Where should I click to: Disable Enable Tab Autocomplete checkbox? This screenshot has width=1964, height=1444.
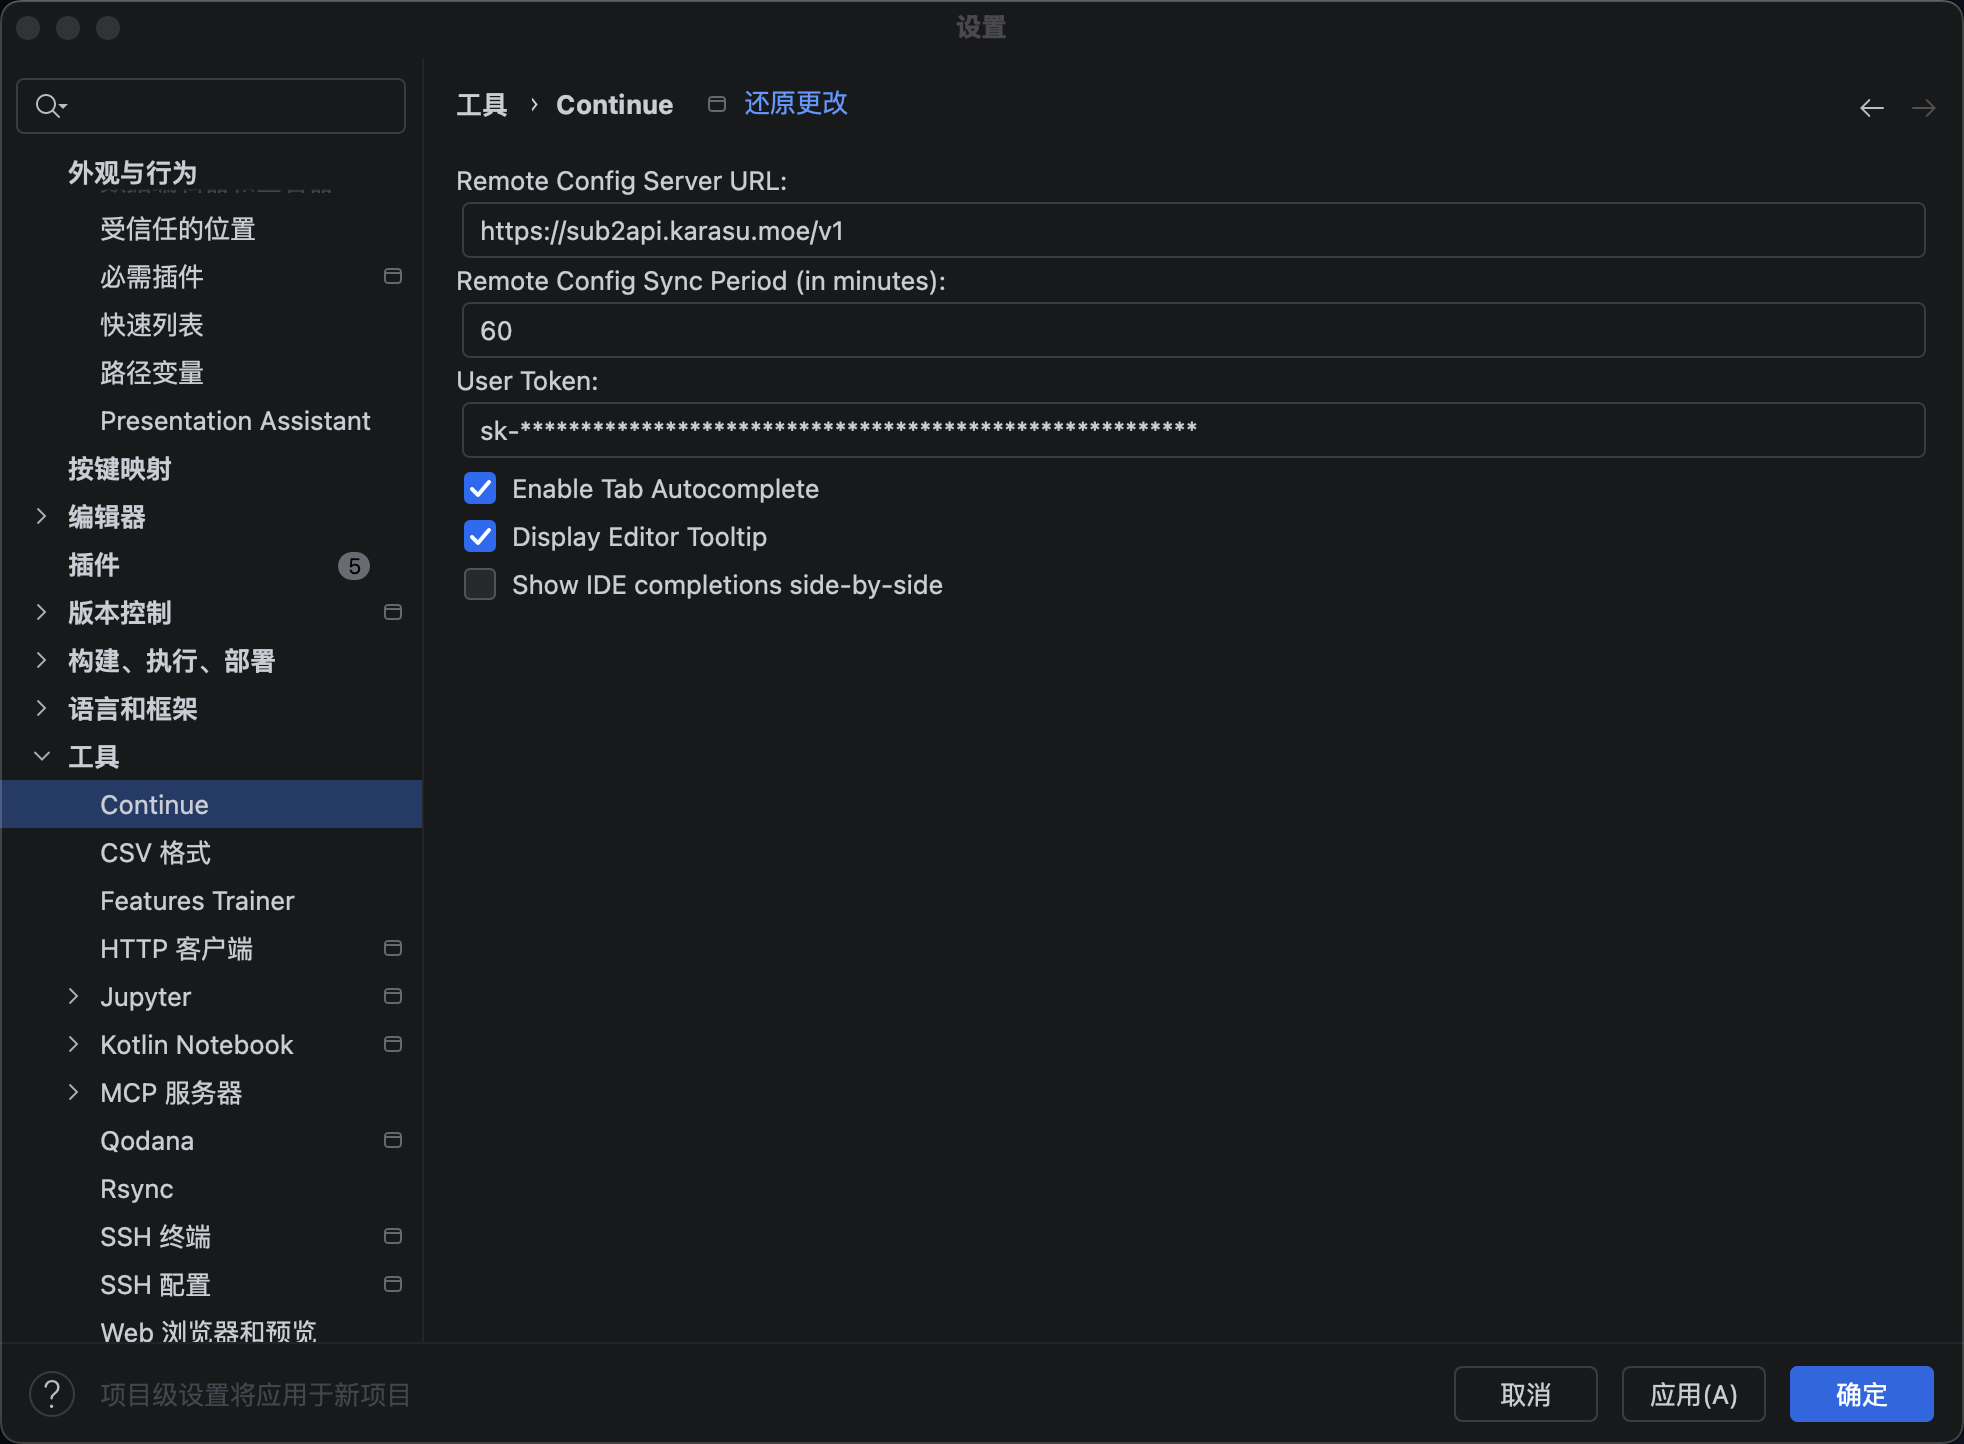(x=480, y=488)
